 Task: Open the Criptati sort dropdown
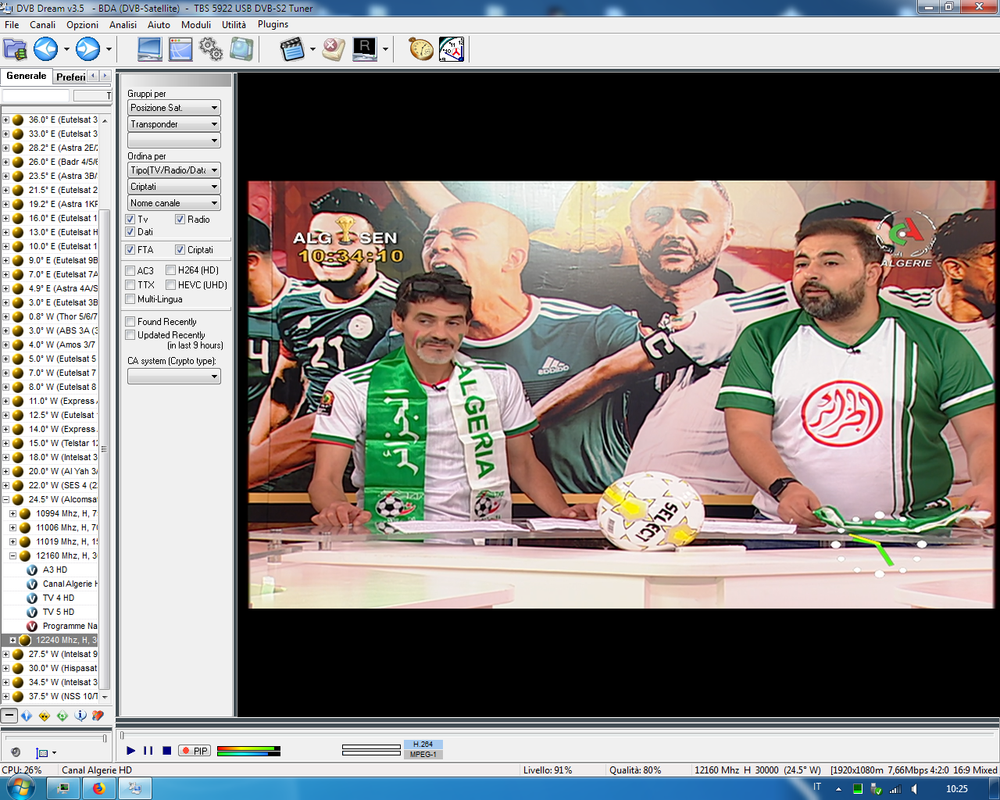click(174, 186)
